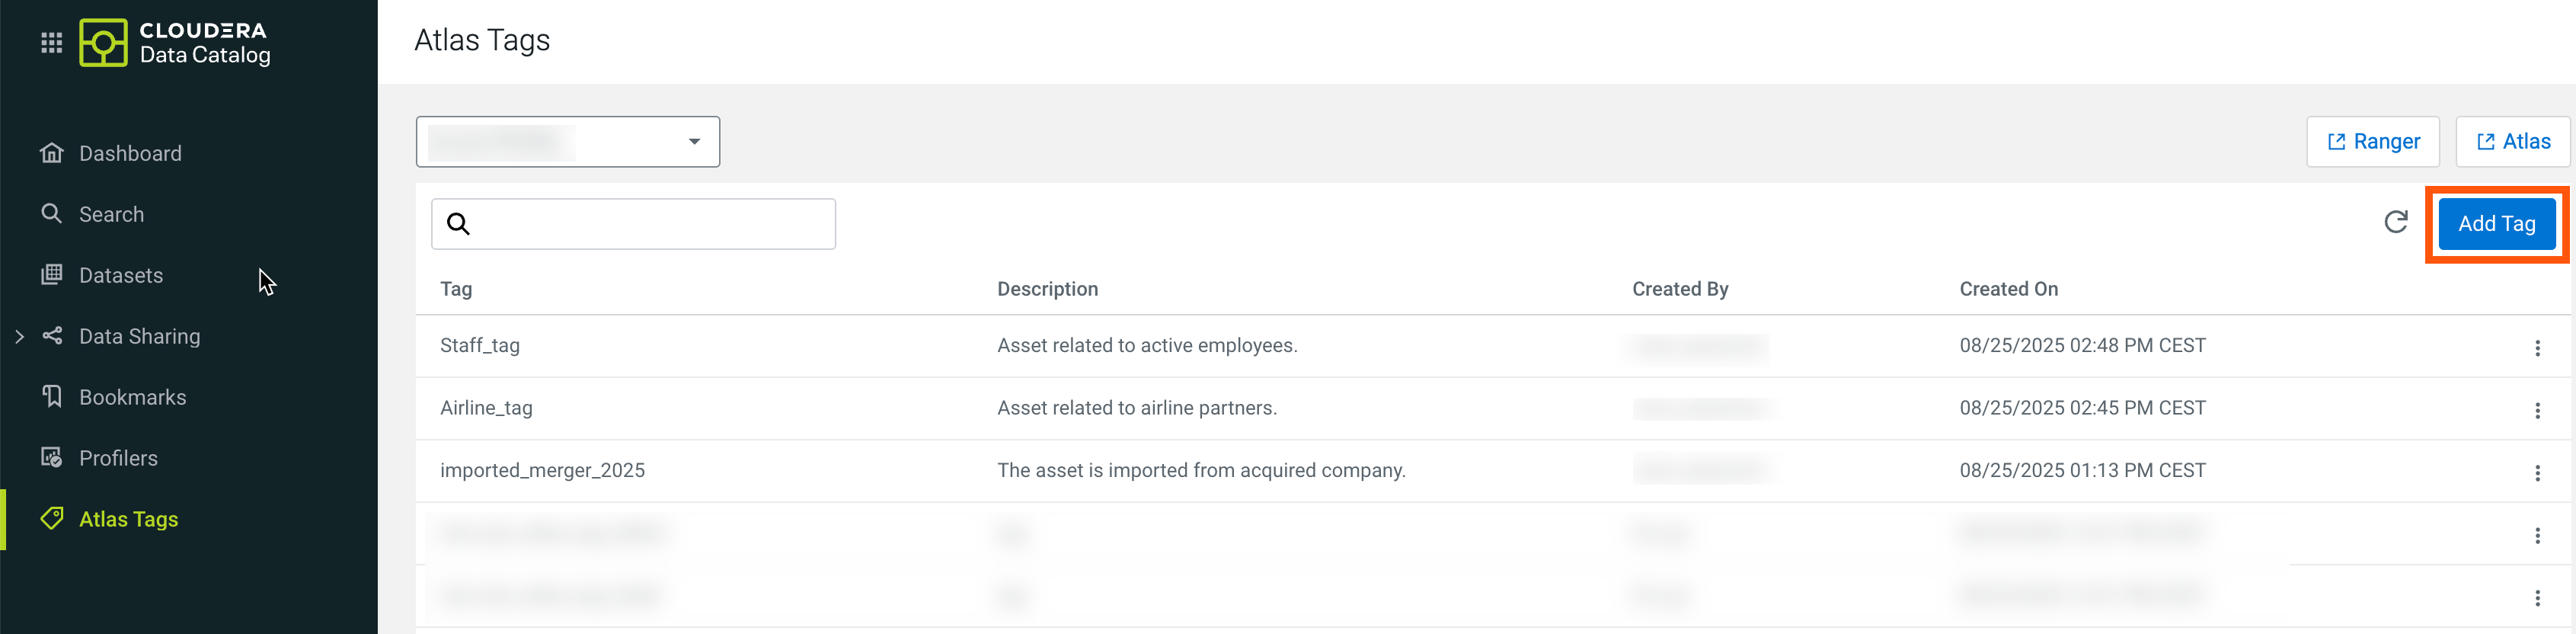Click the refresh tags icon
The image size is (2576, 634).
(2395, 222)
